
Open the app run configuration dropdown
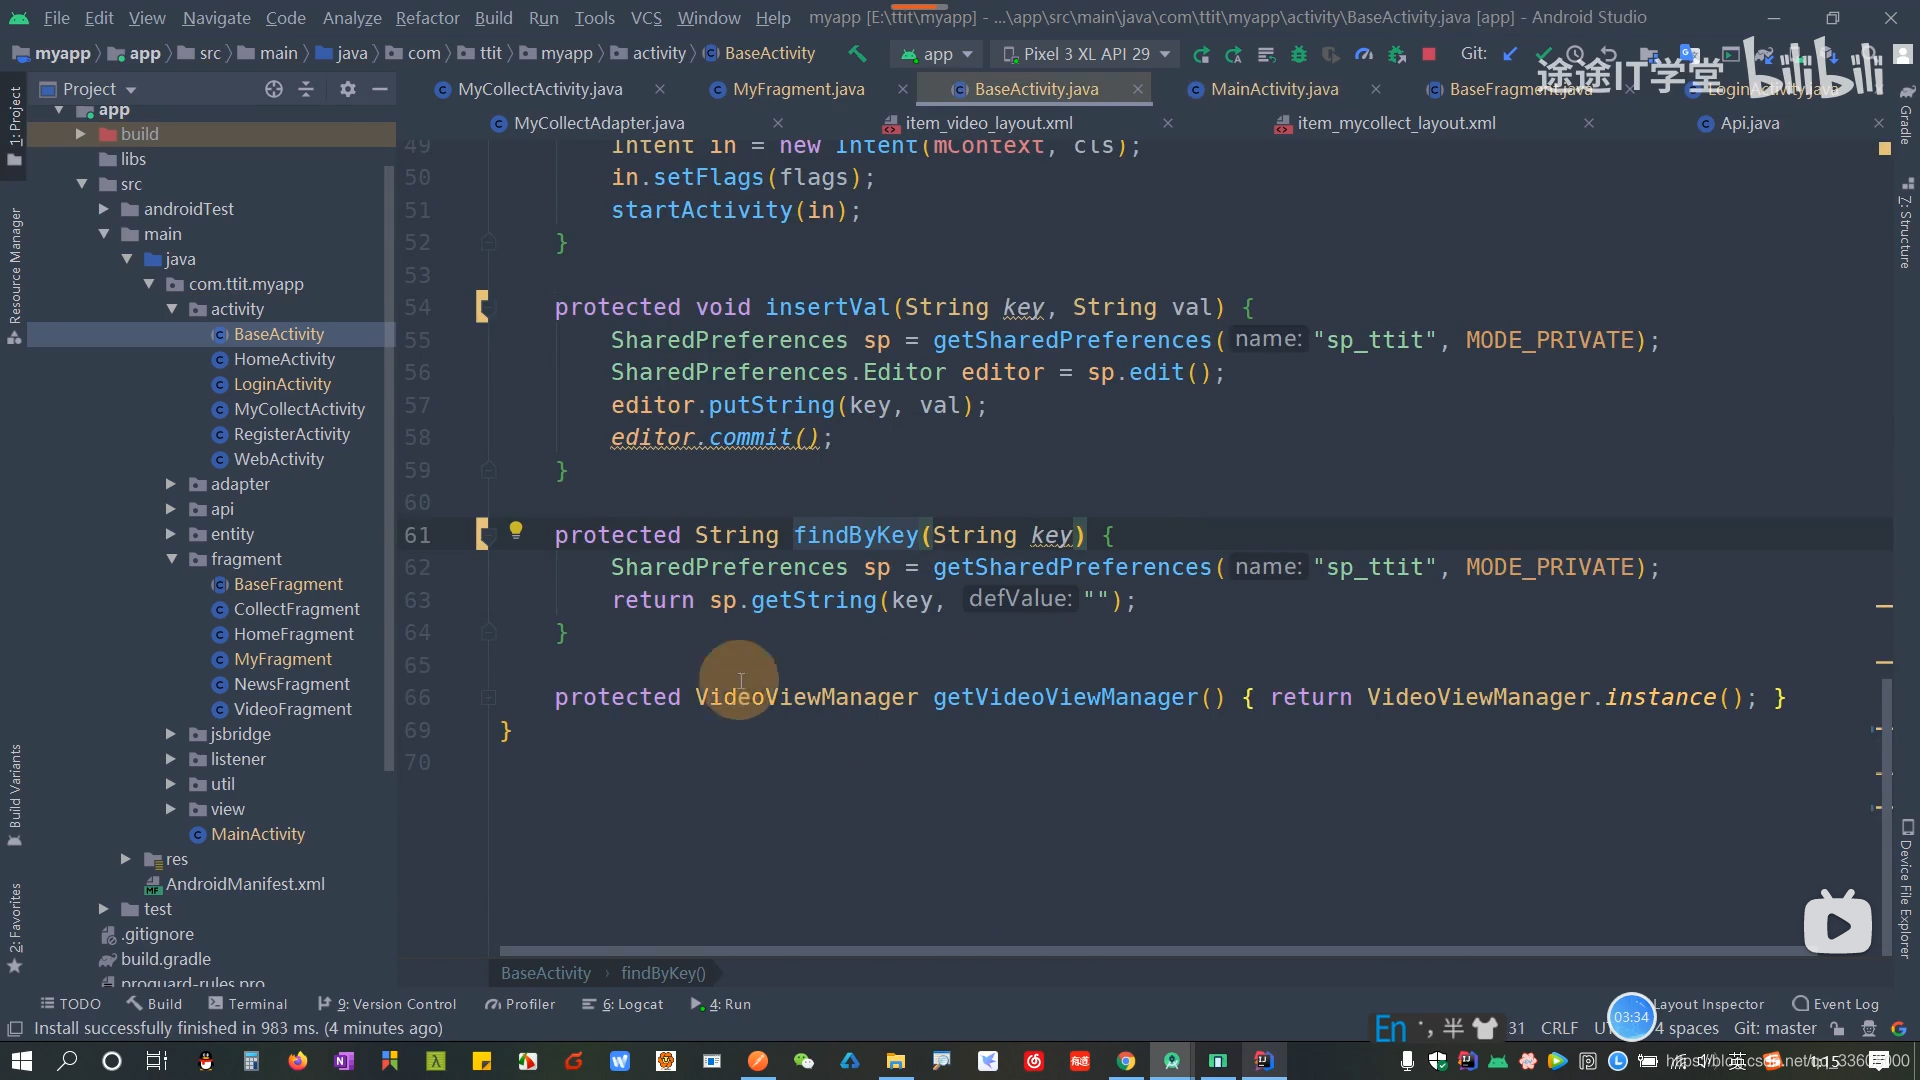click(x=937, y=54)
